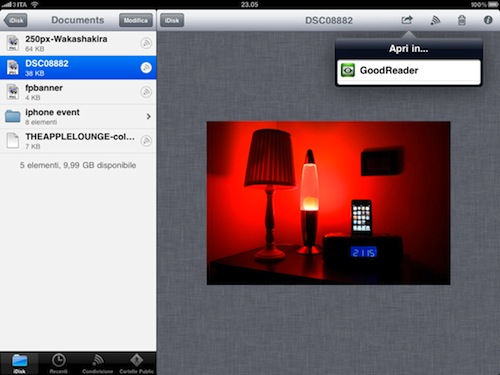Tap the sharing broadcast icon in top toolbar
This screenshot has width=500, height=375.
pyautogui.click(x=435, y=20)
